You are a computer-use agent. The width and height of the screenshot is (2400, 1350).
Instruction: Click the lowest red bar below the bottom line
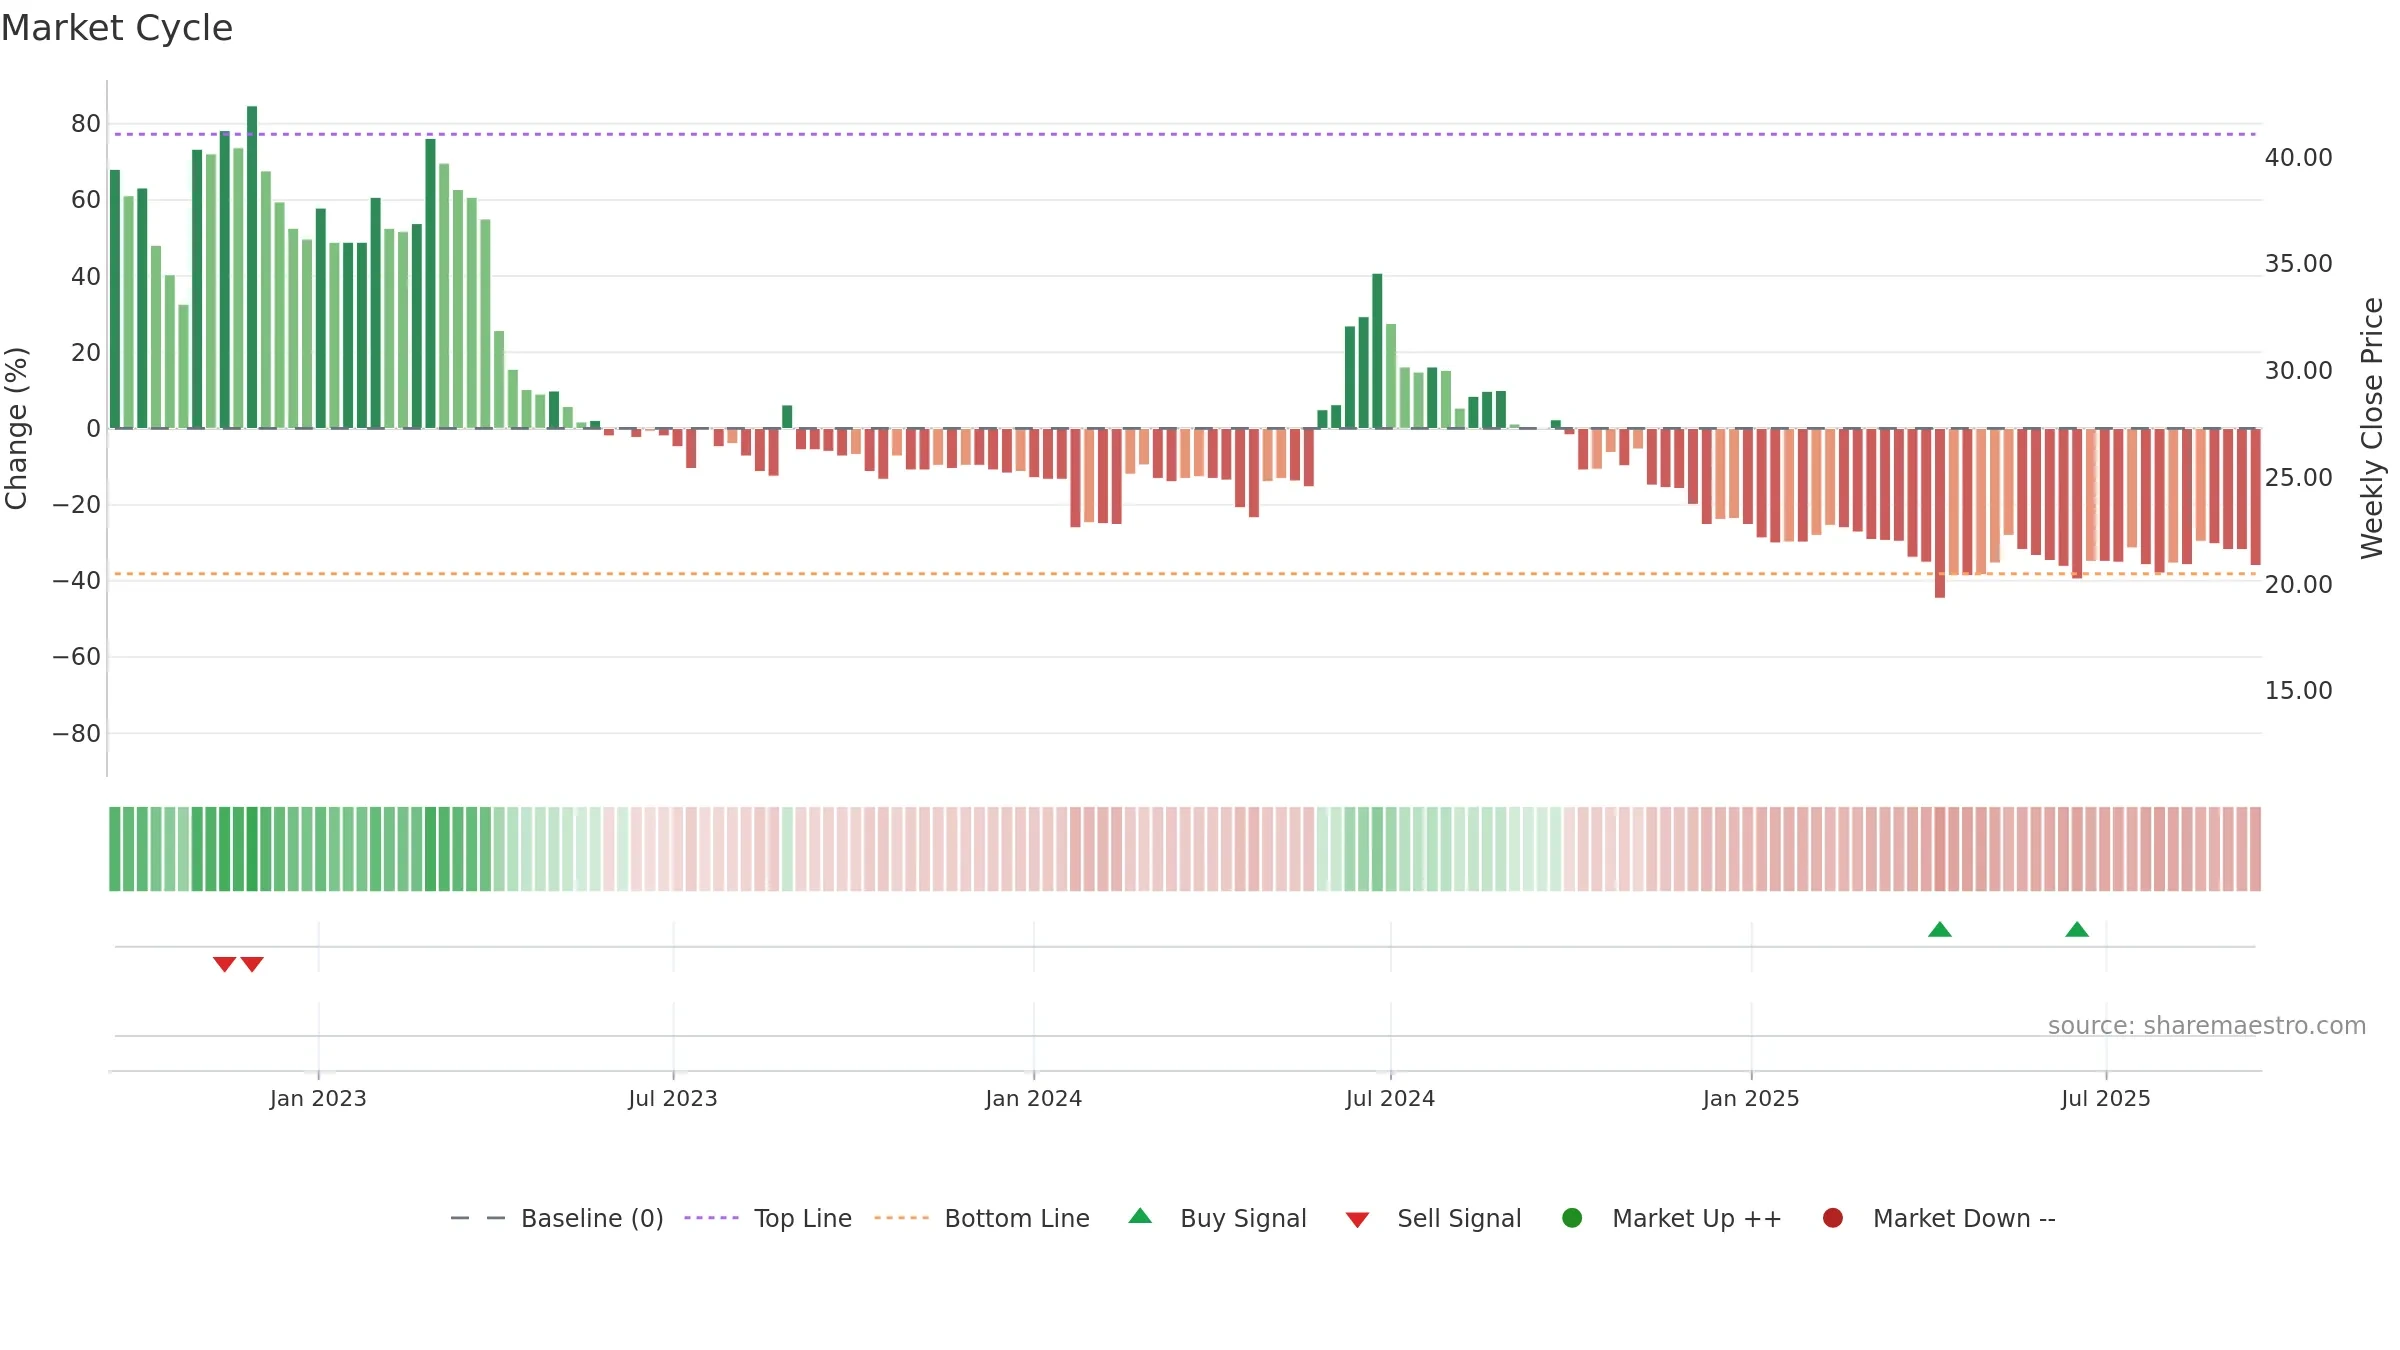coord(1940,513)
